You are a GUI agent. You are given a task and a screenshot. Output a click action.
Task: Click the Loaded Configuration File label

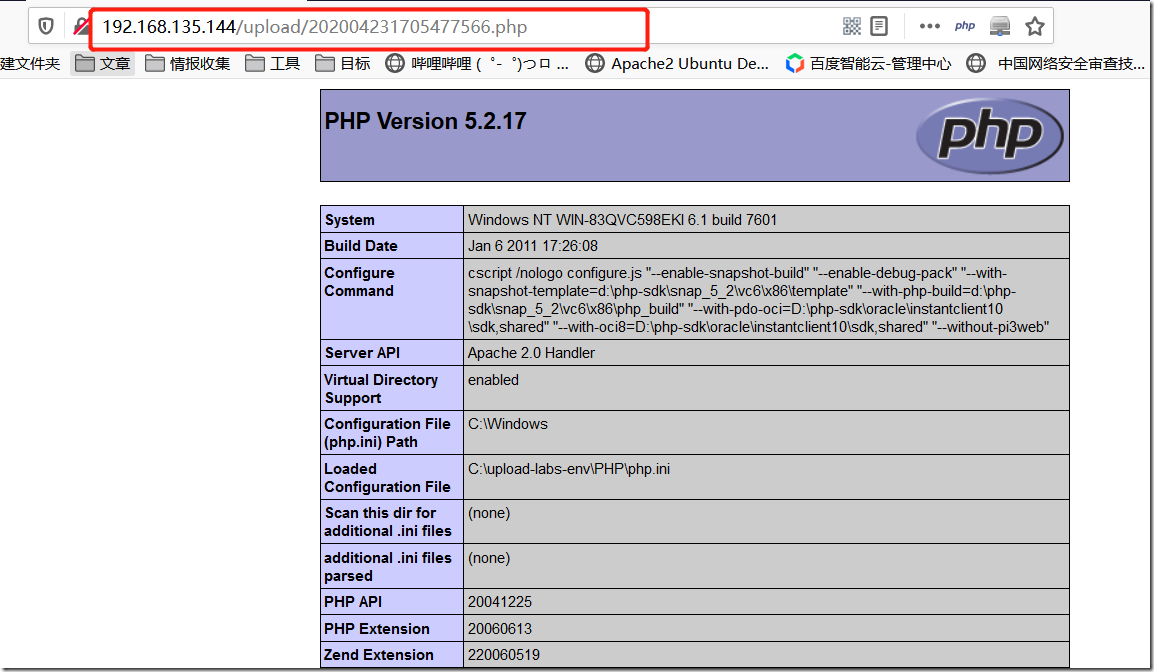pyautogui.click(x=387, y=478)
